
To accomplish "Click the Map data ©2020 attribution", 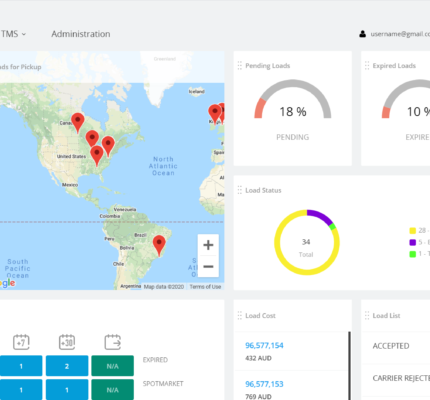I will pyautogui.click(x=164, y=287).
